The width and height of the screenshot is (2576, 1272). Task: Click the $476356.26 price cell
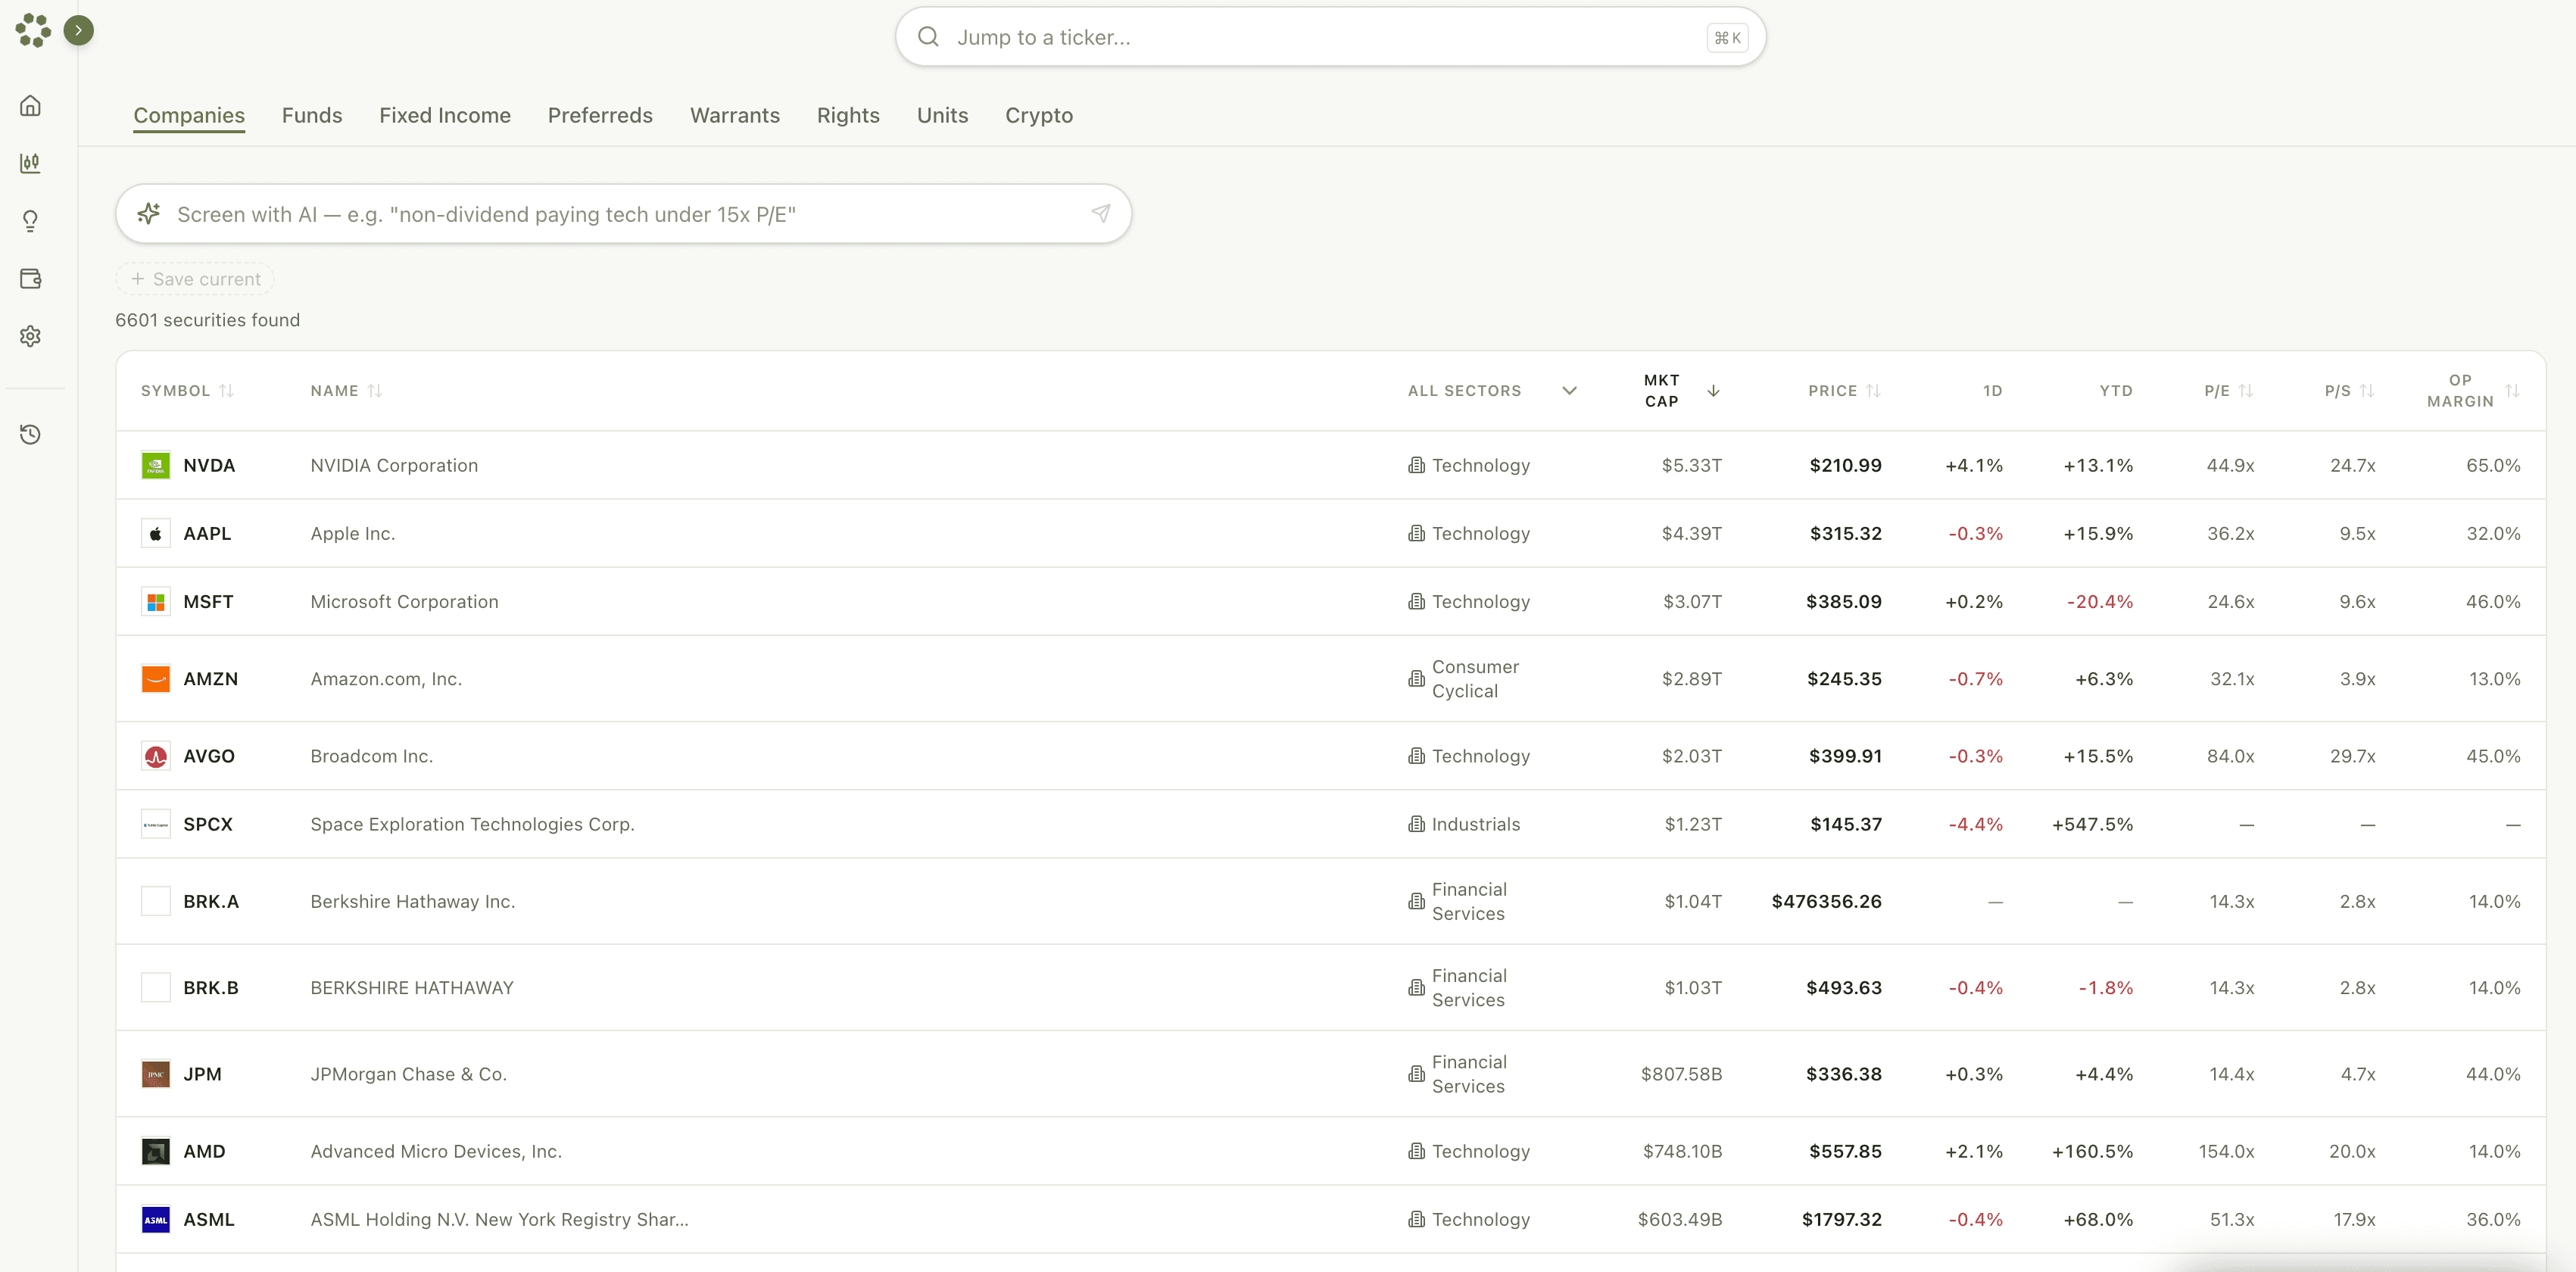pos(1826,901)
